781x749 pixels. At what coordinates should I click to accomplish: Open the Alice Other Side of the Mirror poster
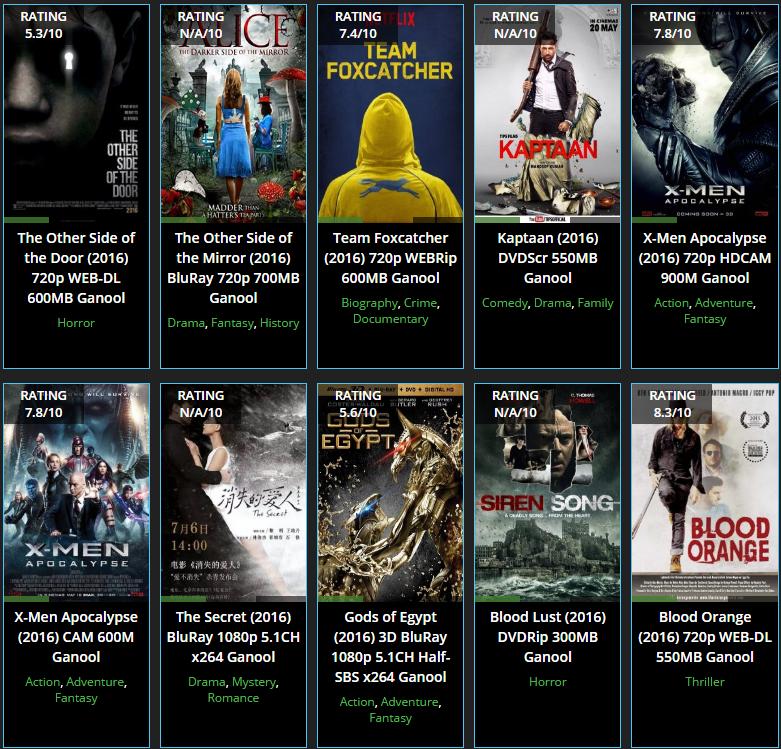coord(233,114)
